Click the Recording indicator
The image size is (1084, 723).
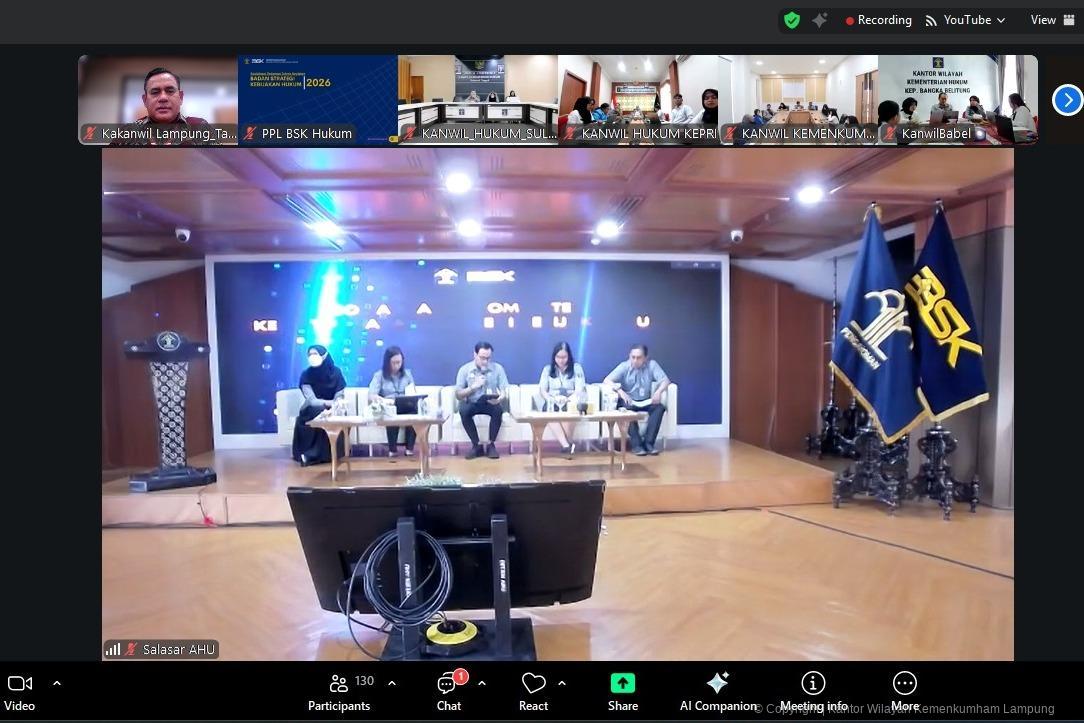[878, 20]
